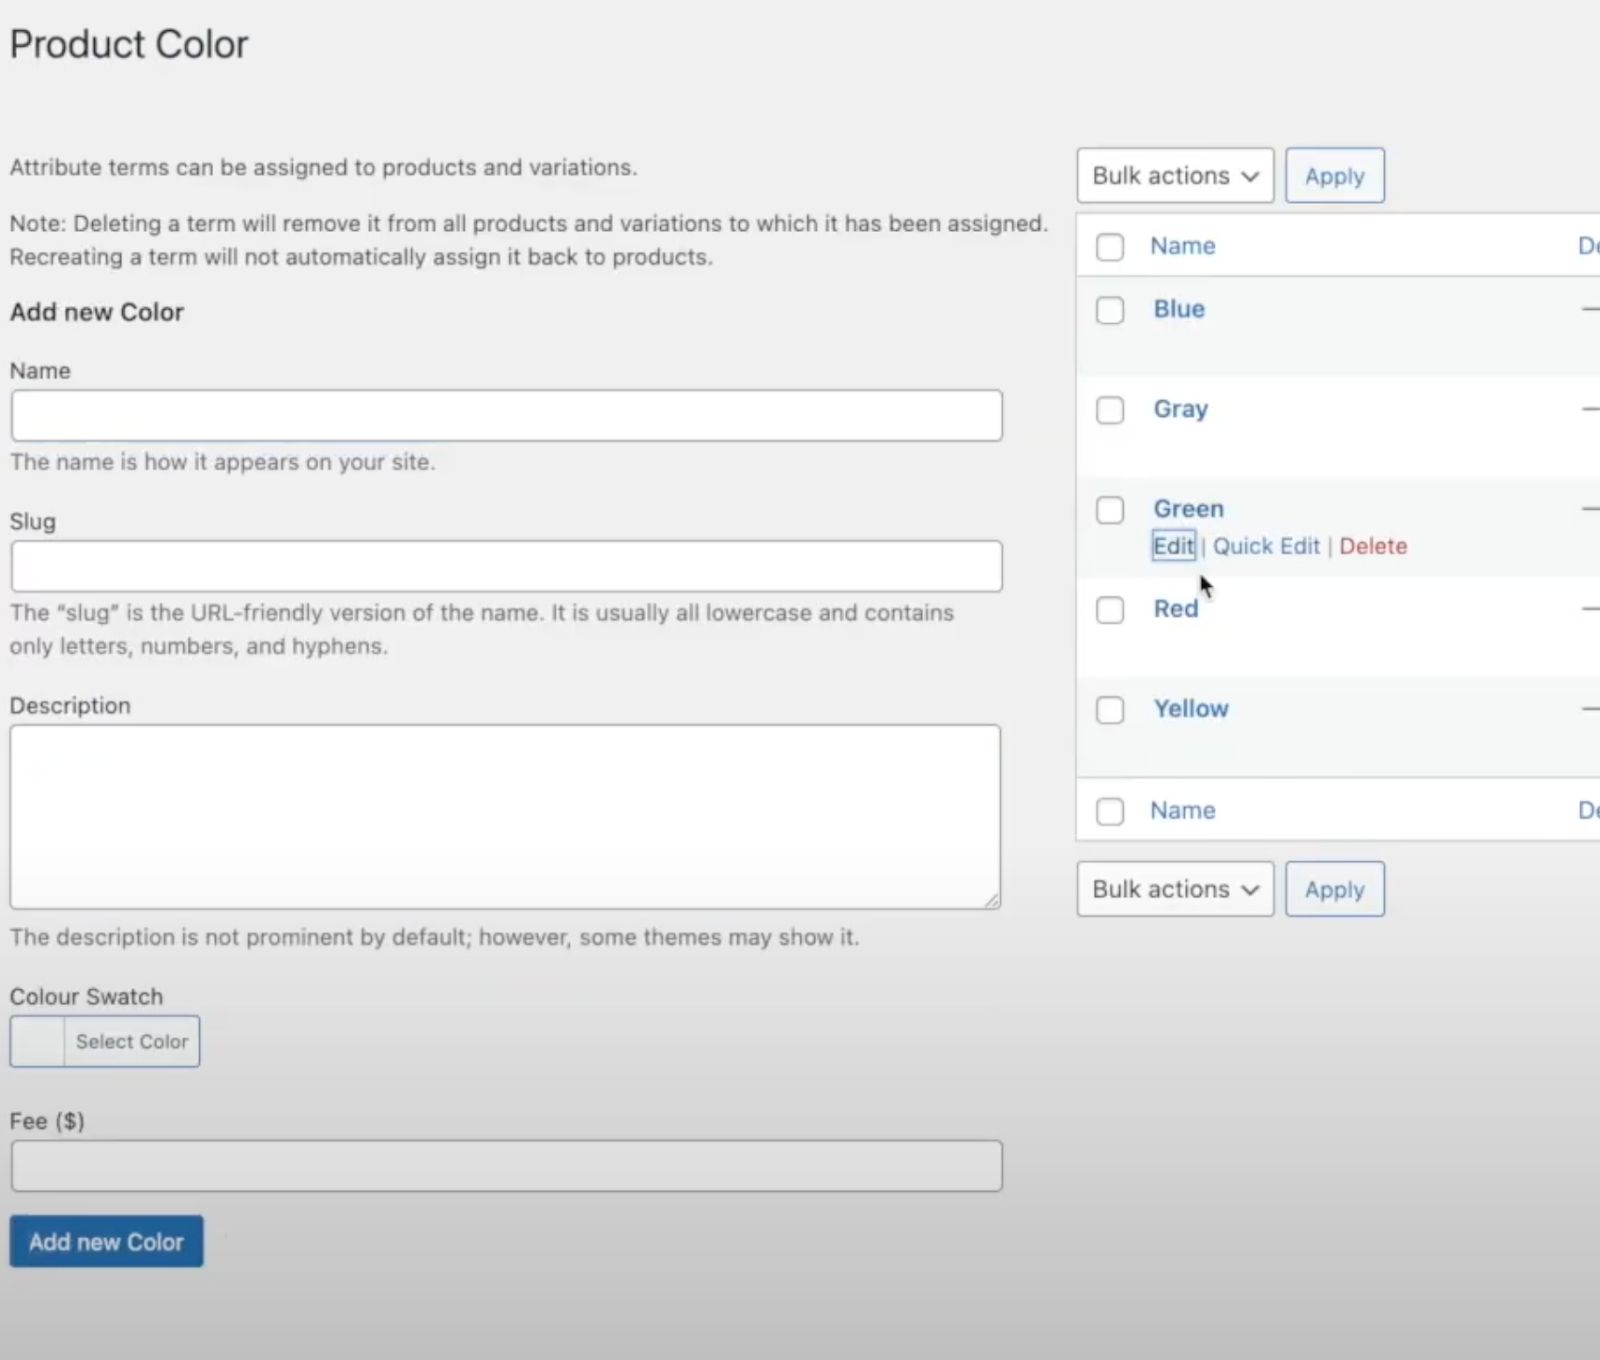
Task: Open the Yellow term link
Action: coord(1190,709)
